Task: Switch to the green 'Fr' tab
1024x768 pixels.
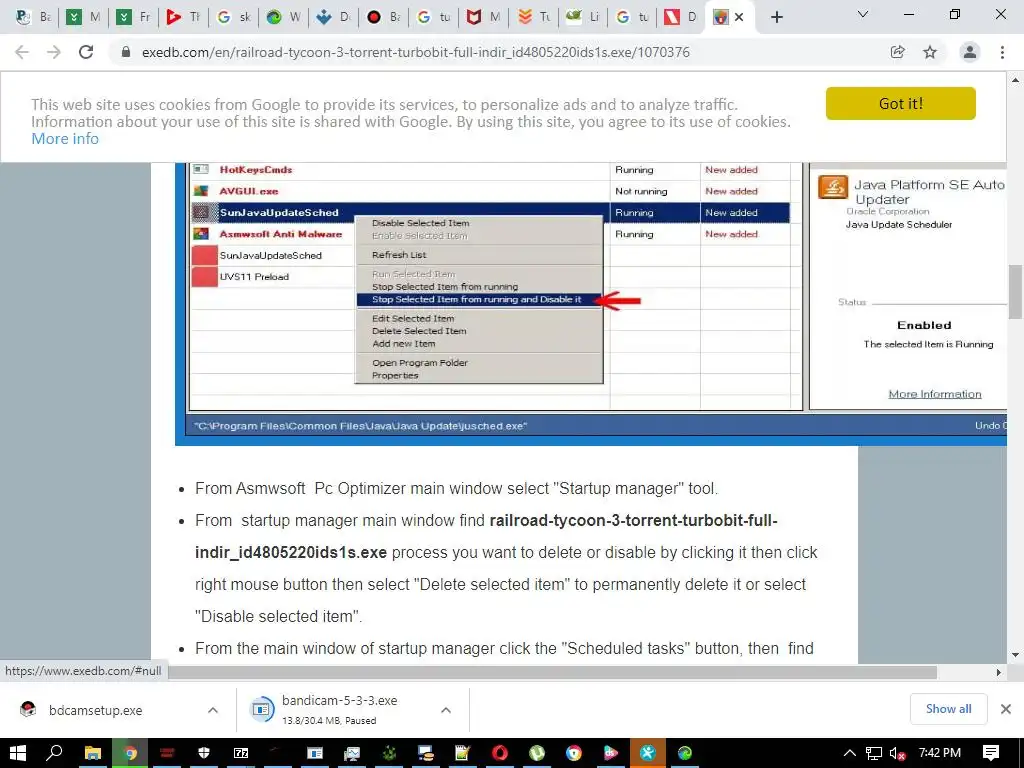Action: [133, 17]
